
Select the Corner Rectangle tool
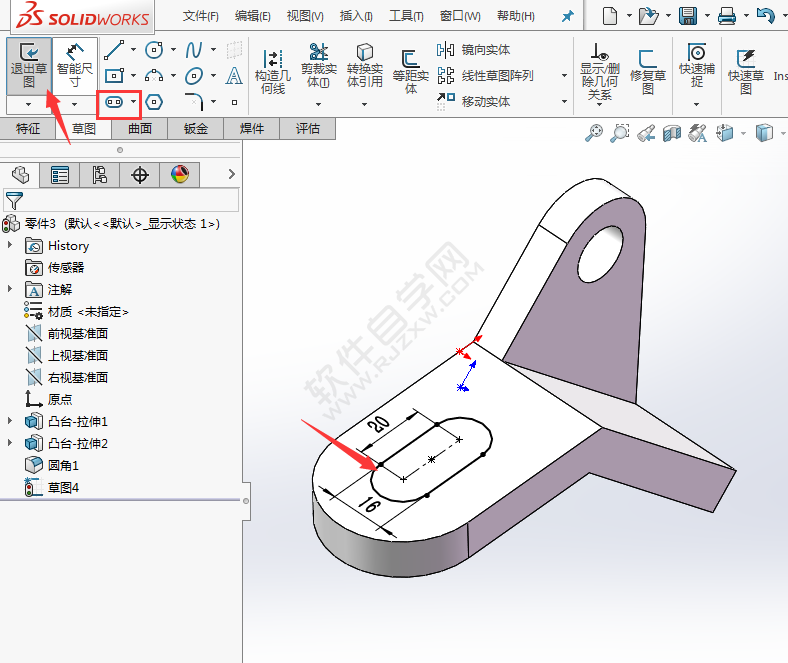tap(114, 76)
